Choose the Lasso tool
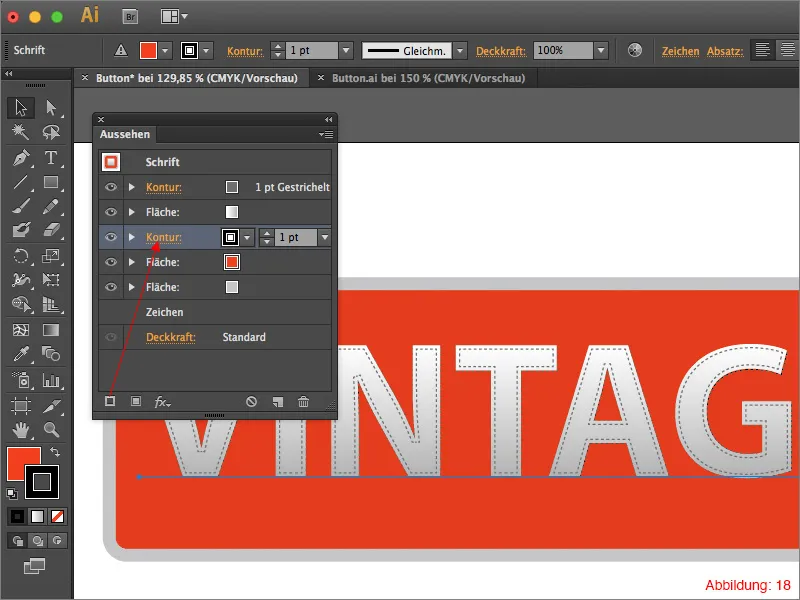This screenshot has height=600, width=800. coord(51,132)
